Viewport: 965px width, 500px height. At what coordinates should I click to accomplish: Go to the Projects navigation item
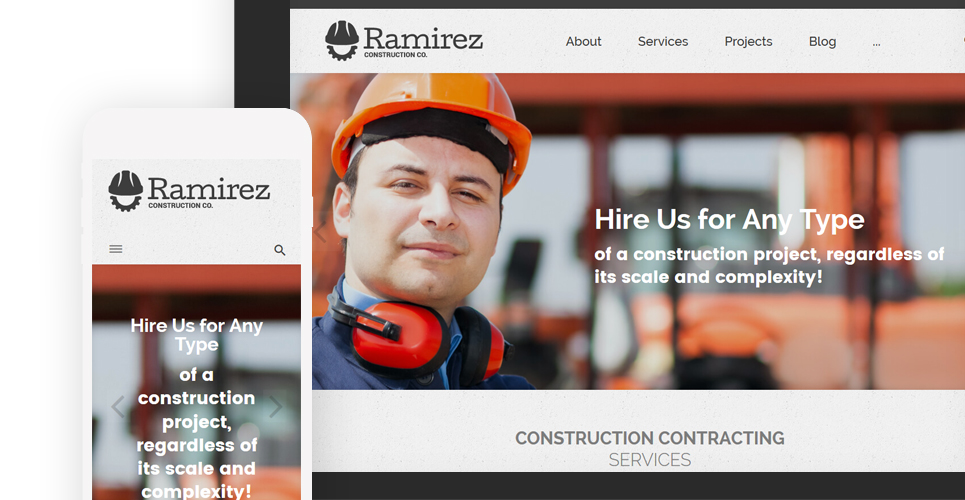(x=748, y=41)
